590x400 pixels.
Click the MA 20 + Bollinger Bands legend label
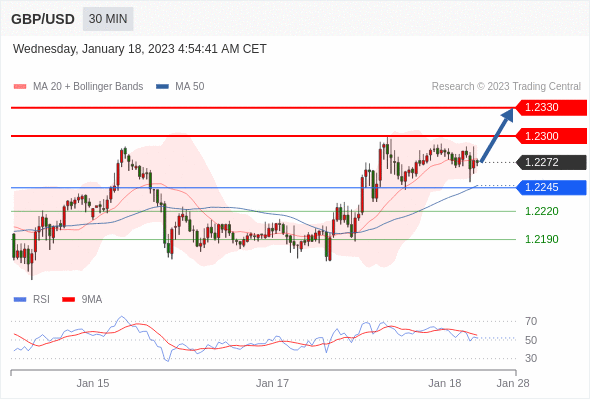(x=88, y=87)
